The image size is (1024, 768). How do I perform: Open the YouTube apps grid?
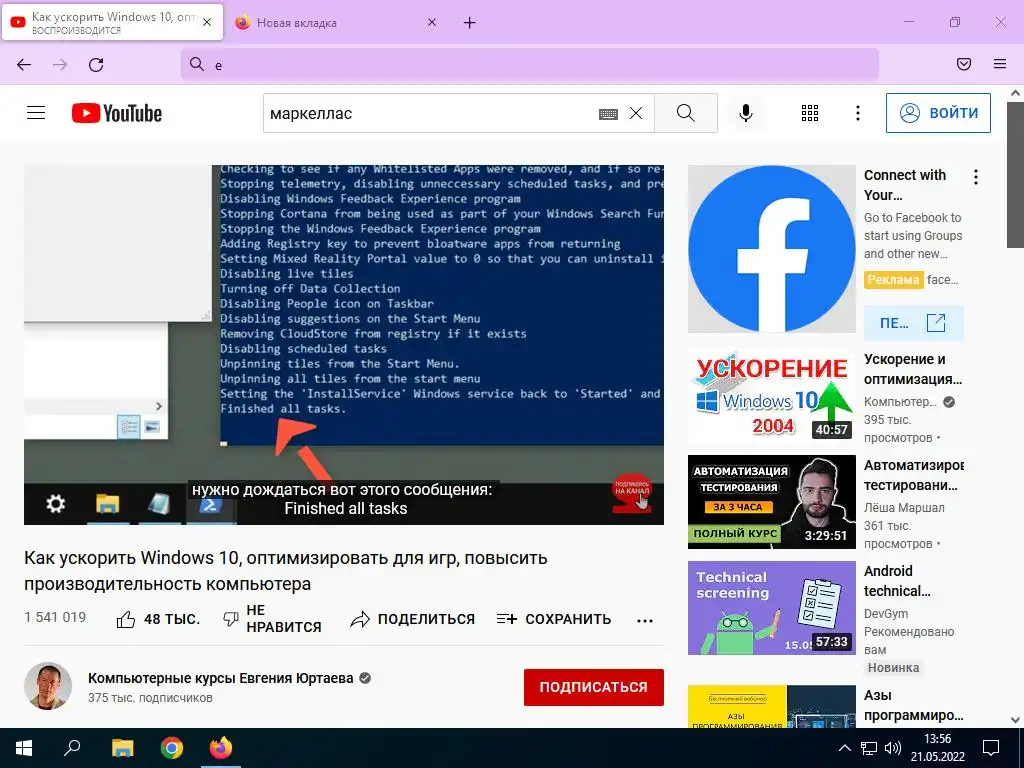tap(810, 113)
